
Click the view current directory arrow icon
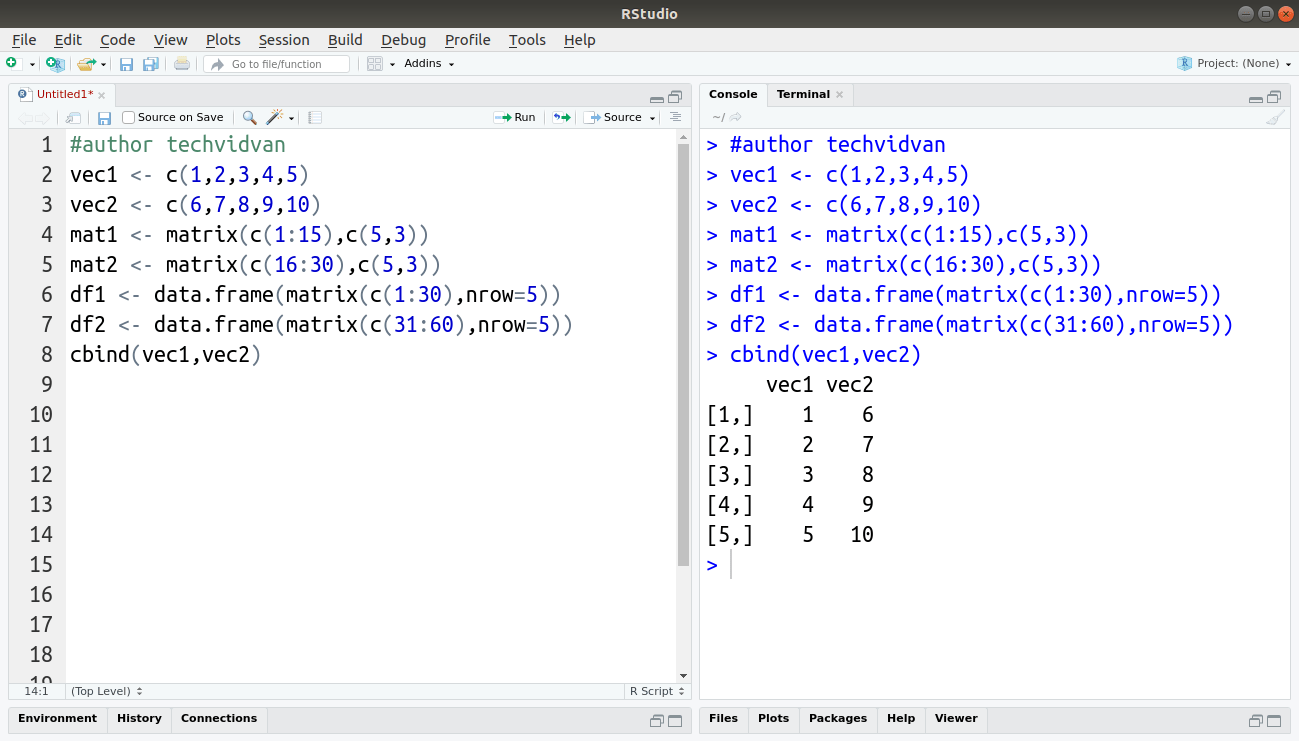(x=736, y=118)
